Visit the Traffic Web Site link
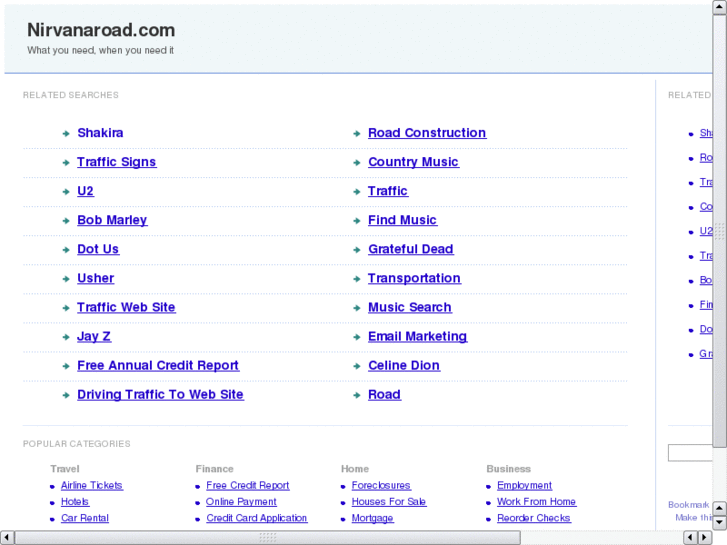Image resolution: width=727 pixels, height=545 pixels. point(126,308)
